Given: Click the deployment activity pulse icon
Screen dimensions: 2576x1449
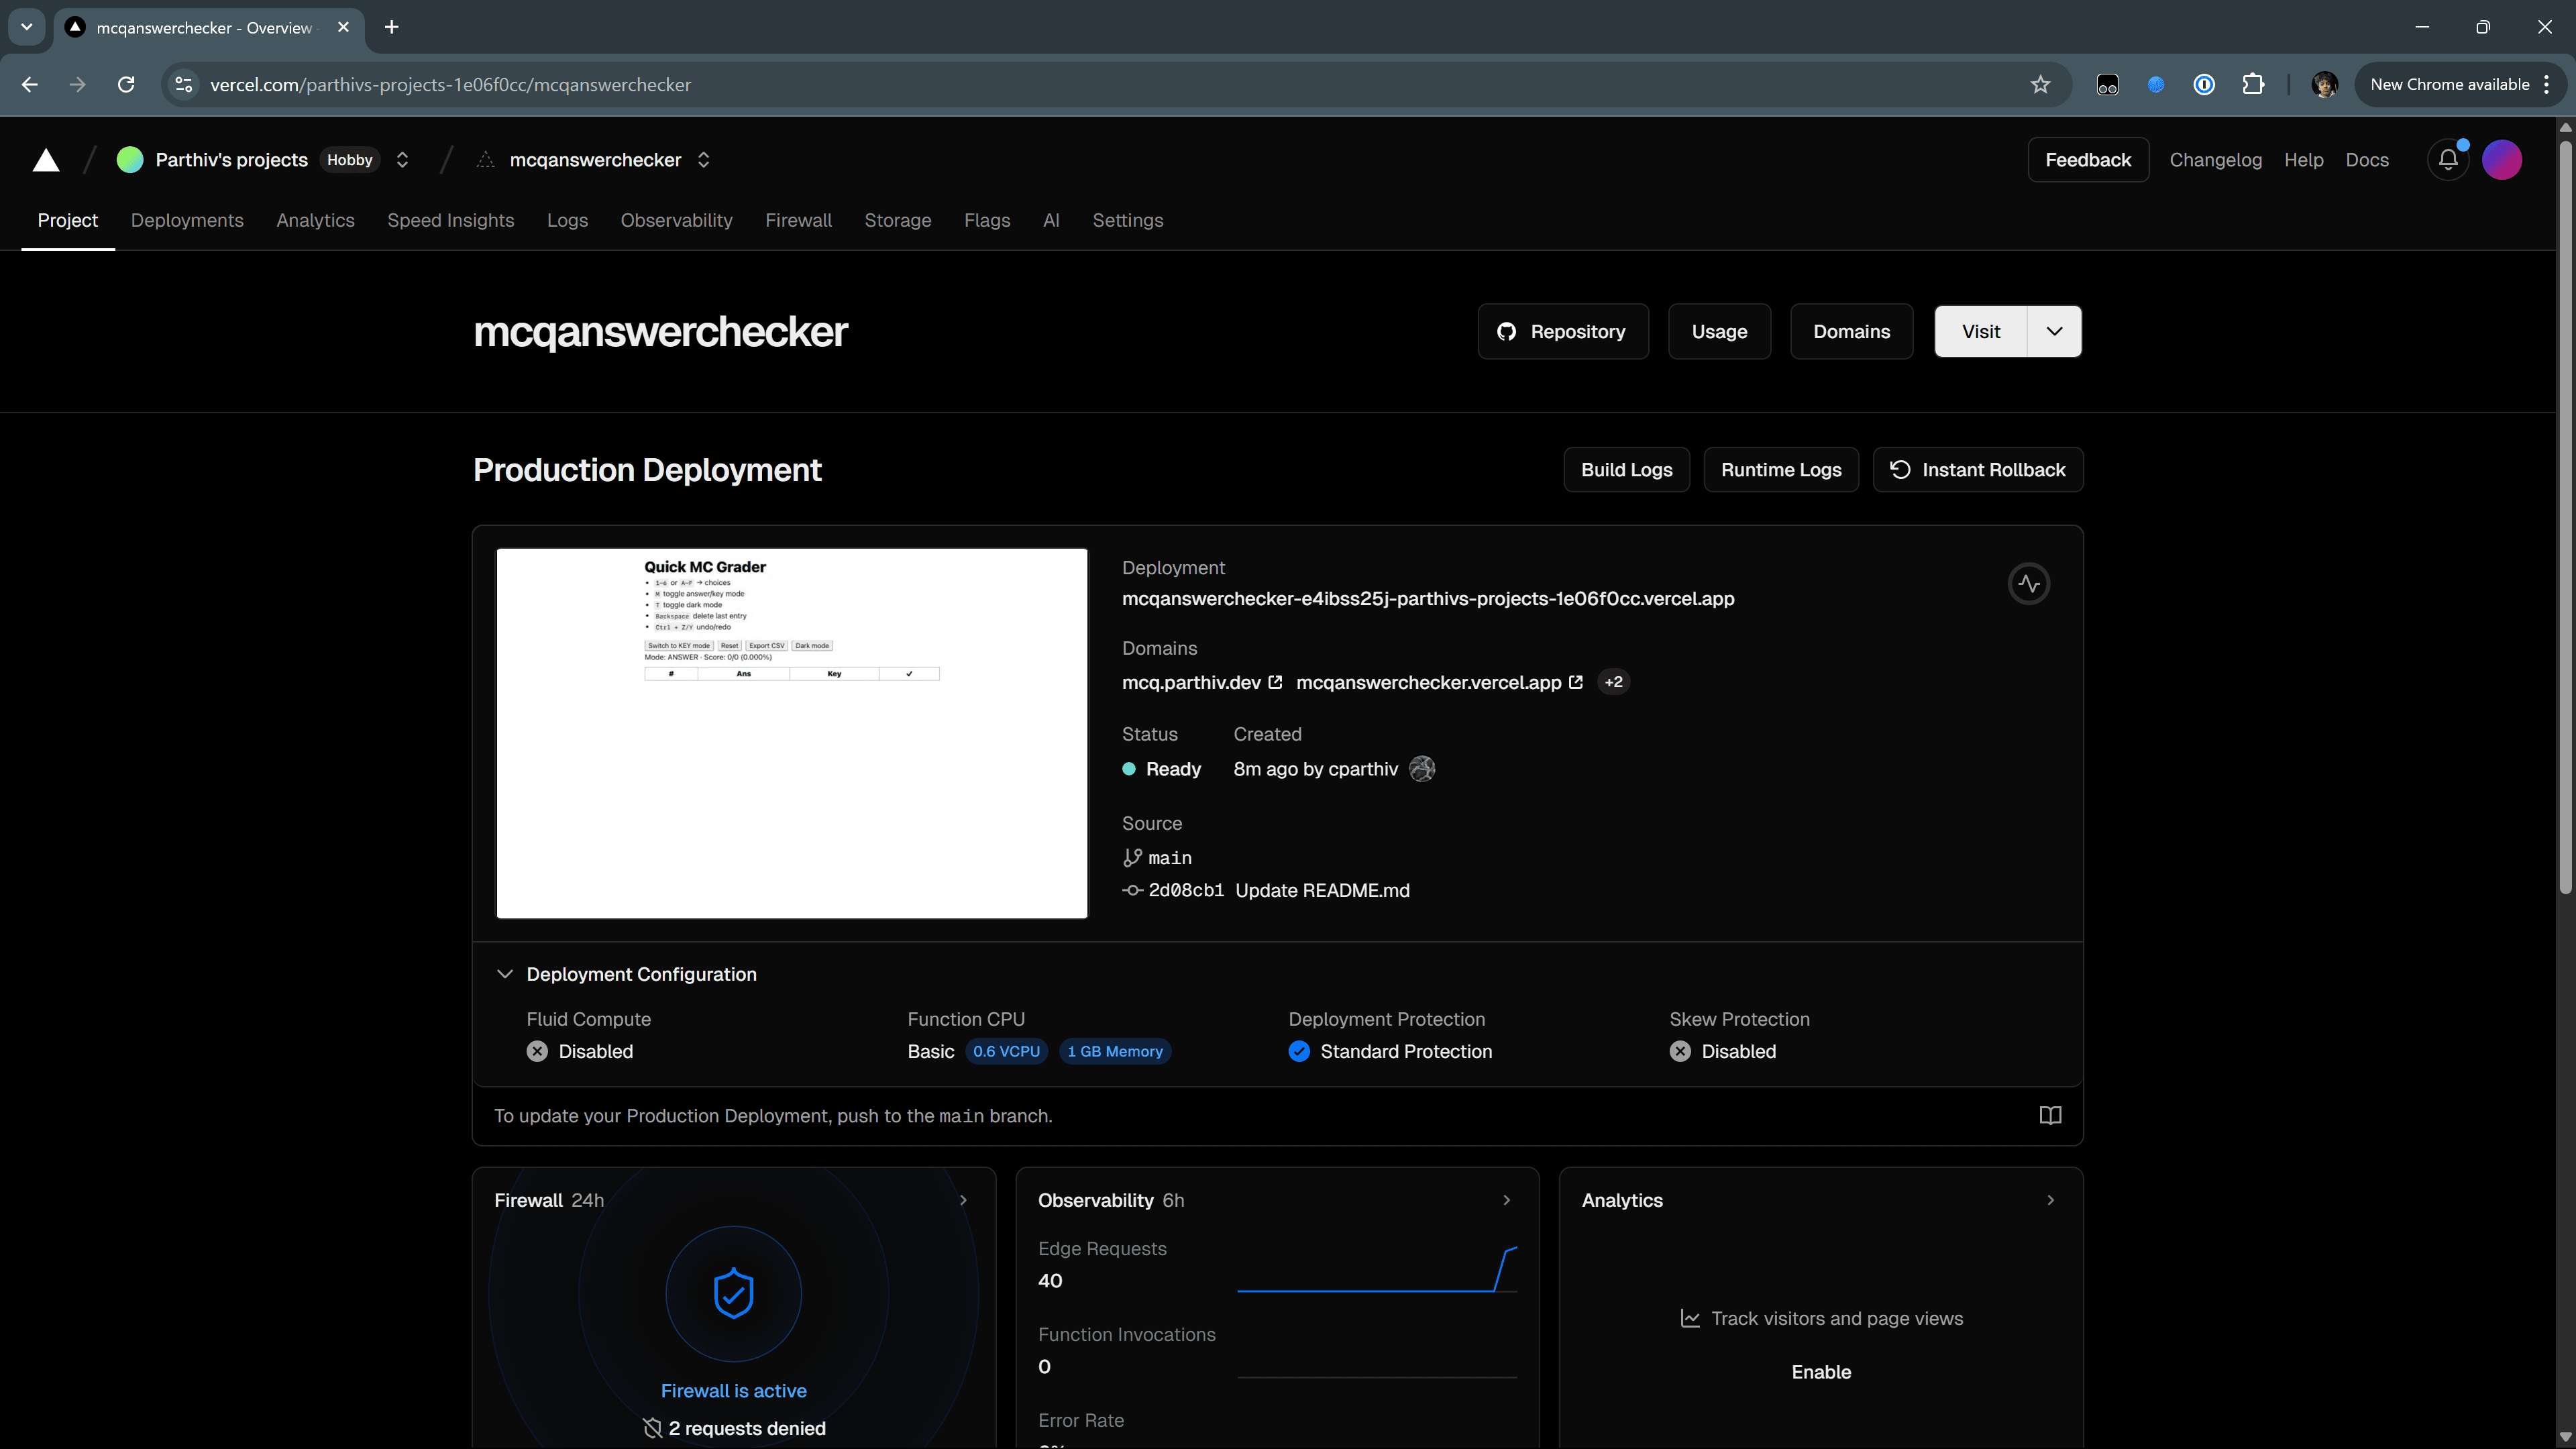Looking at the screenshot, I should 2028,584.
